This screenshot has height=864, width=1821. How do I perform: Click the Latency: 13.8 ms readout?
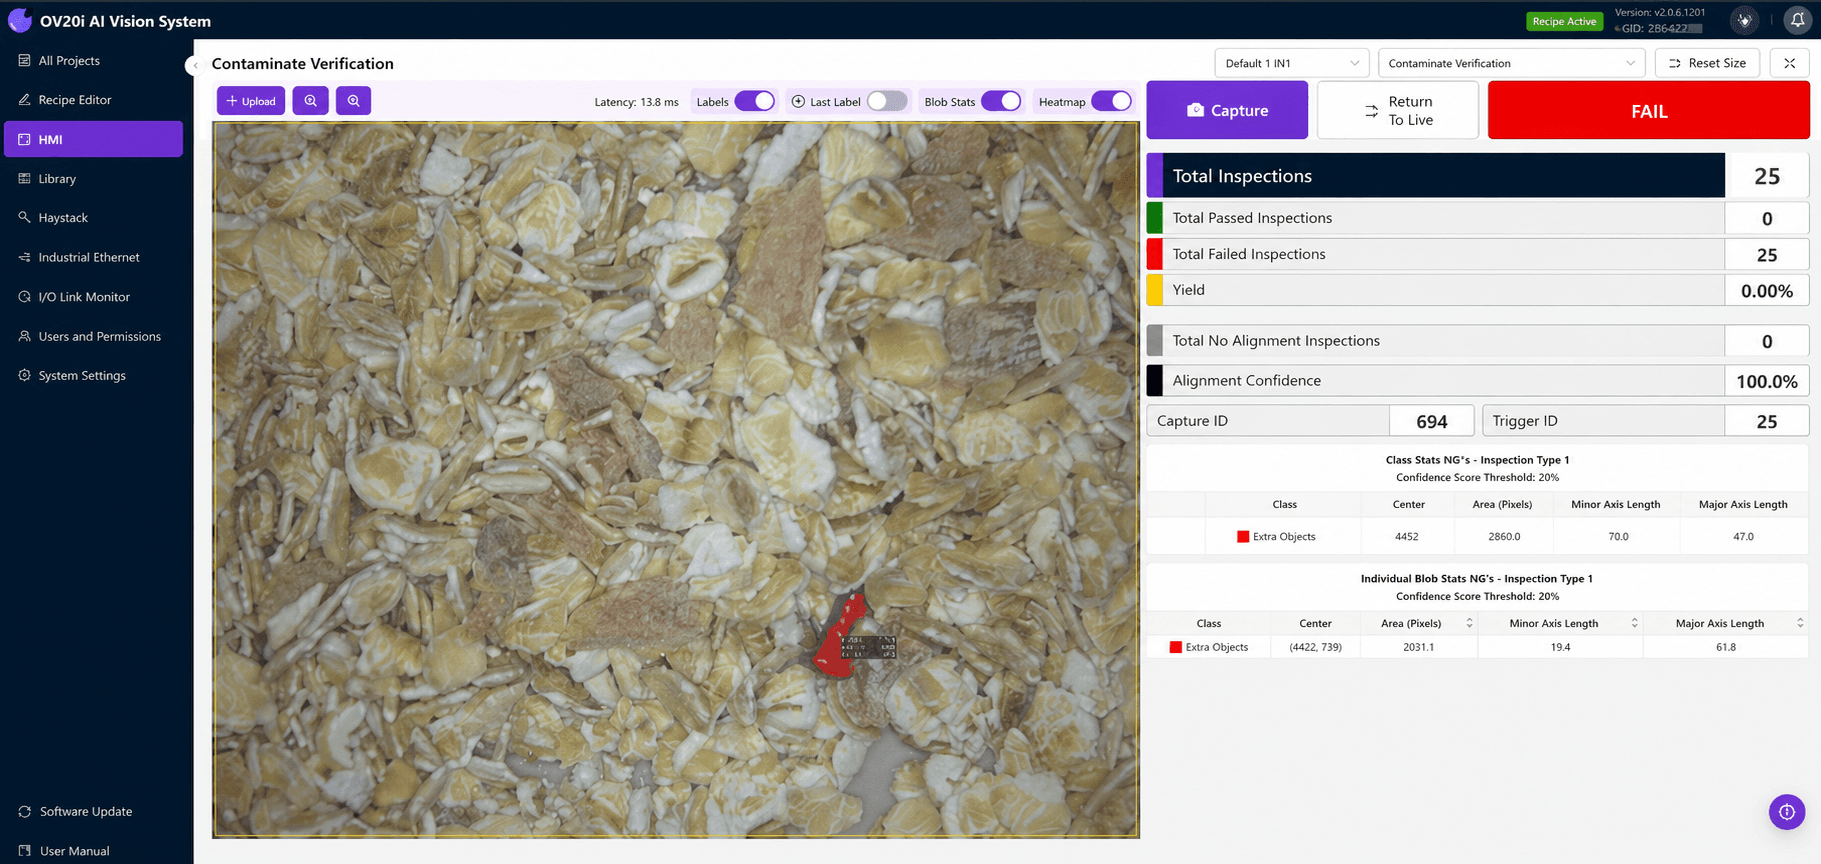pos(636,102)
